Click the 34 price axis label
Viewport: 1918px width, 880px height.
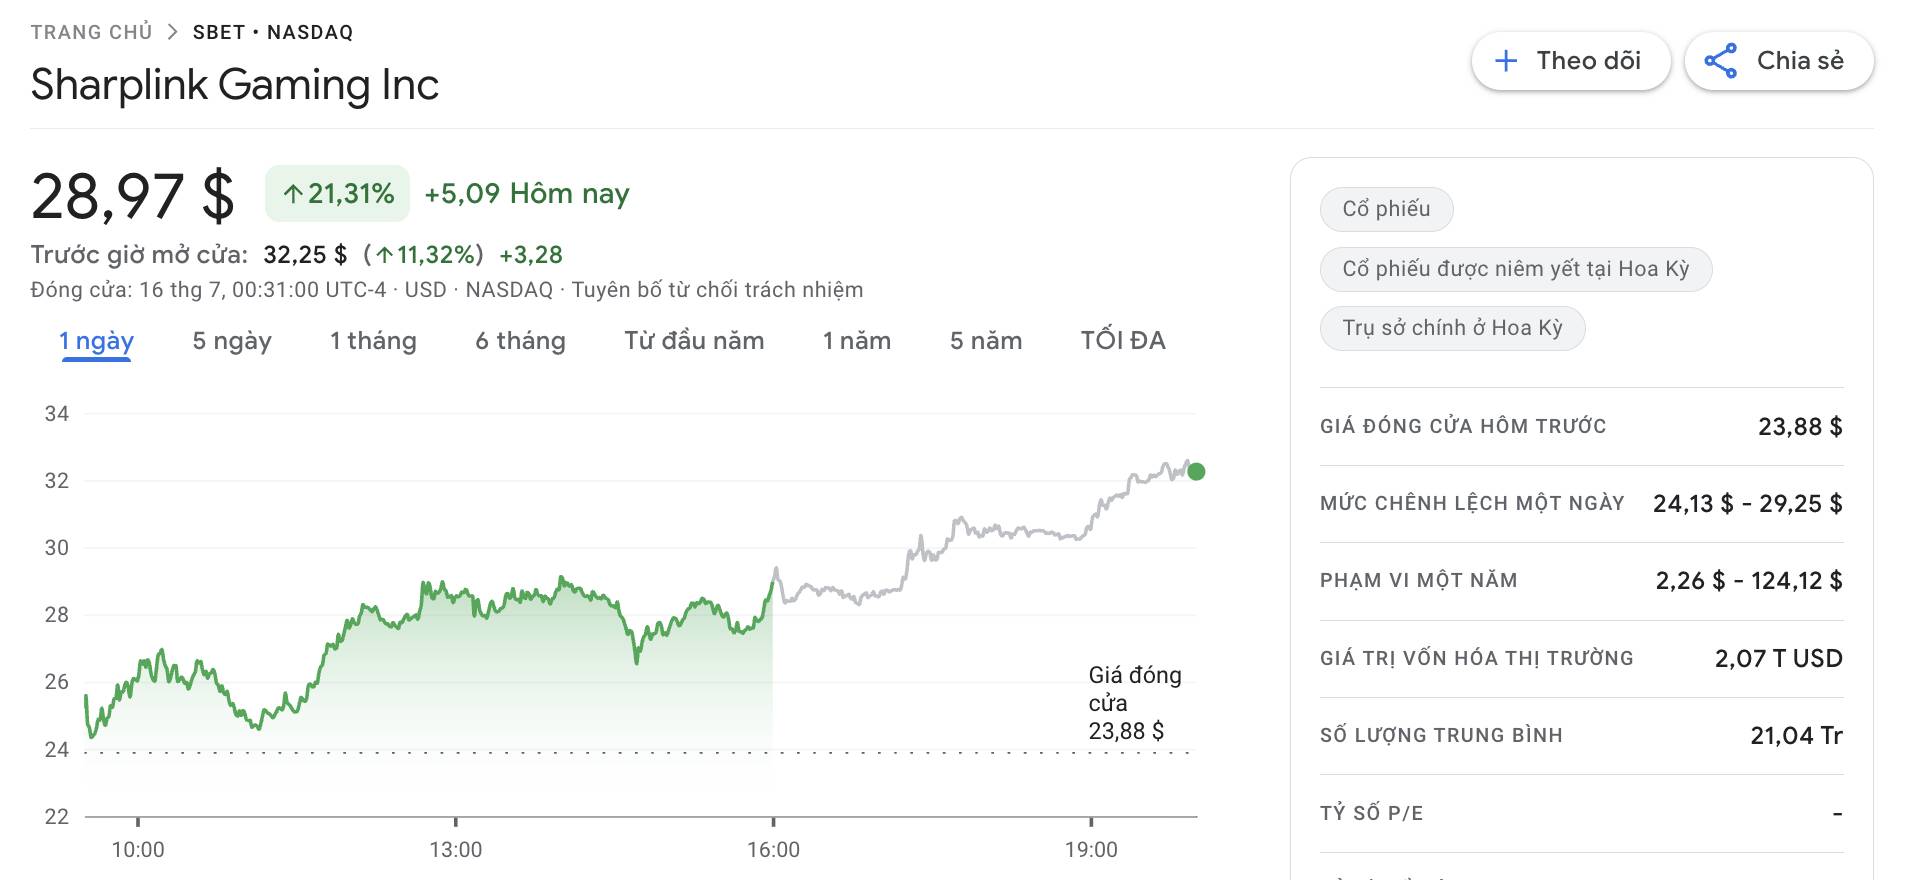click(x=57, y=414)
